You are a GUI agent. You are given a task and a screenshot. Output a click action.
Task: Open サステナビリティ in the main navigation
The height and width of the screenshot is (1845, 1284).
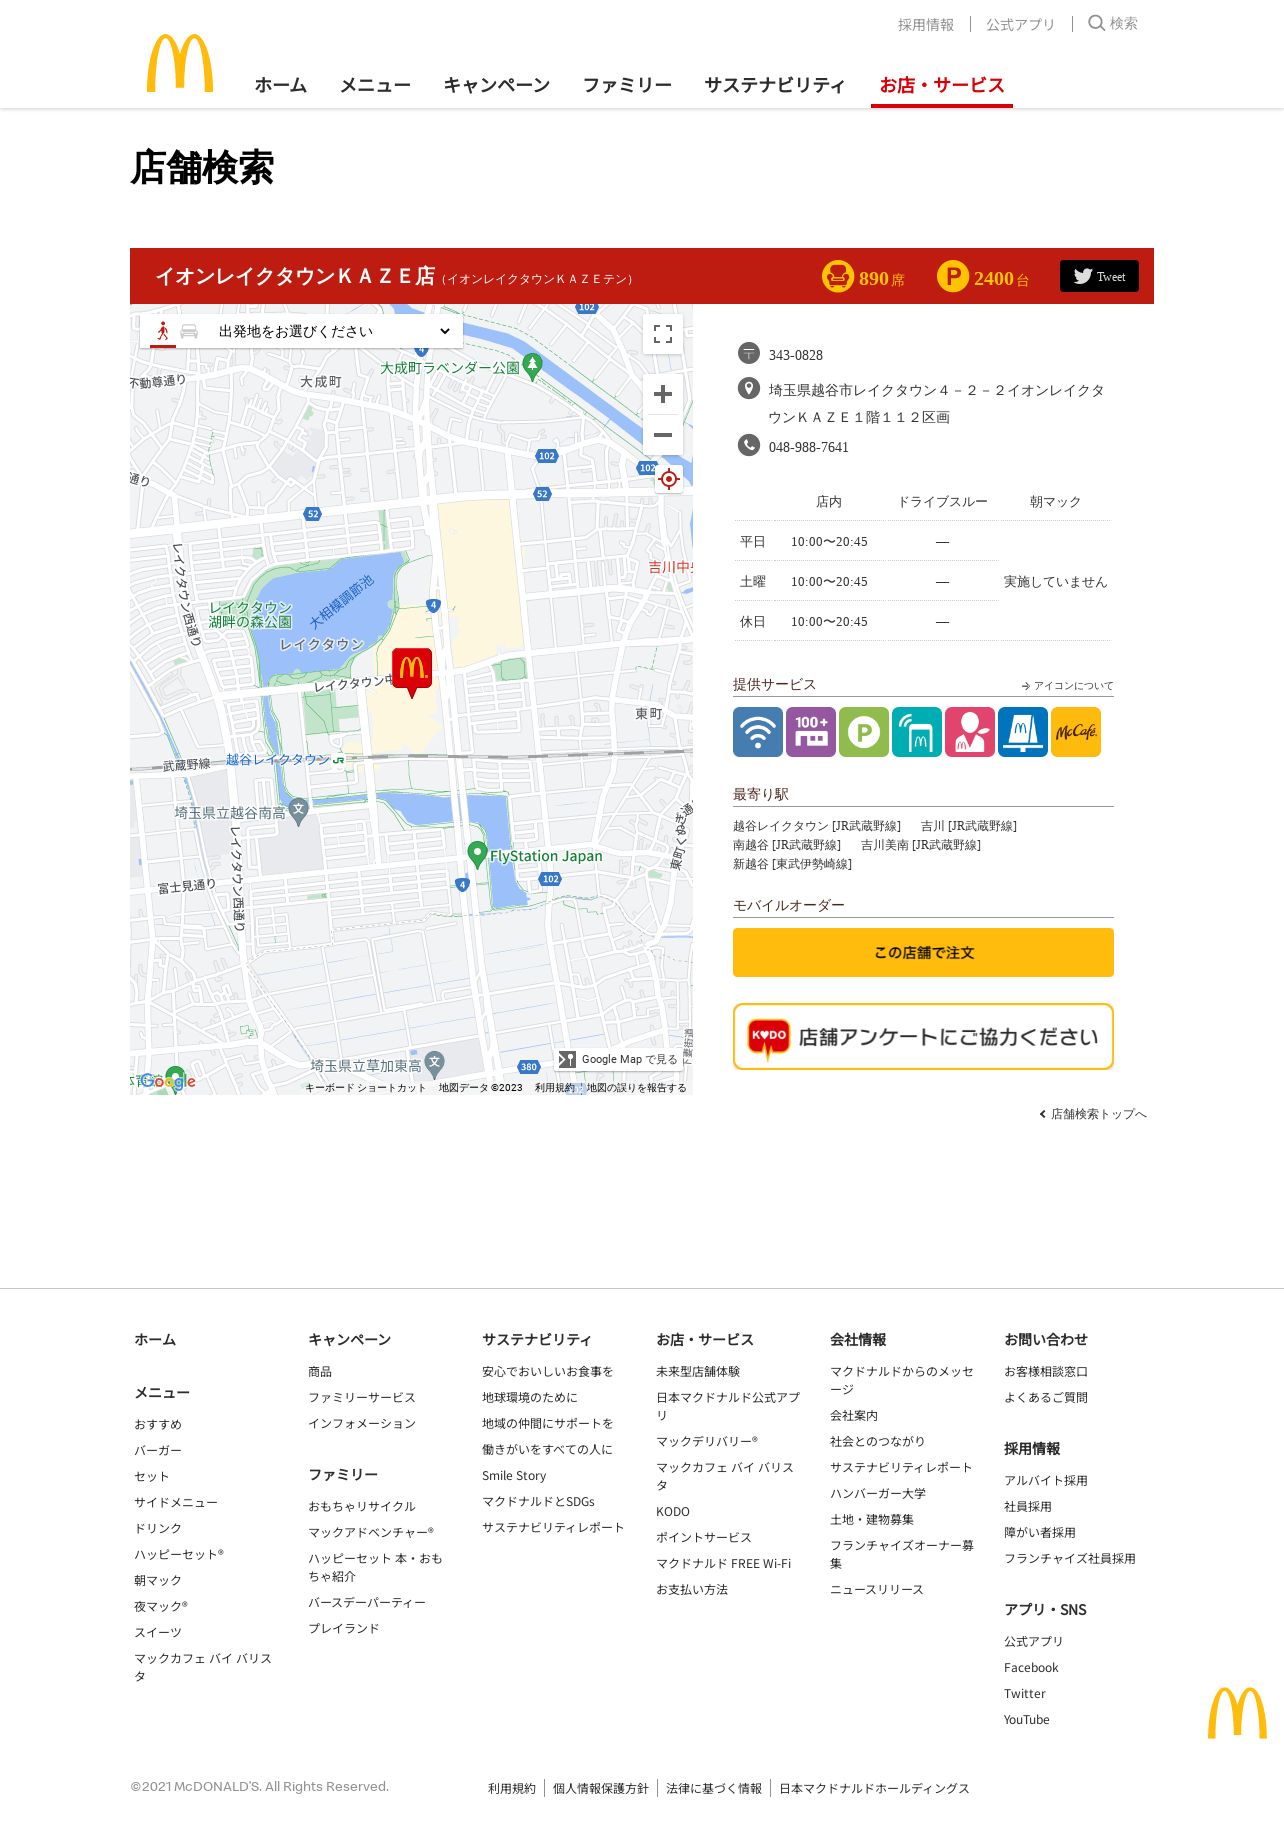[775, 85]
